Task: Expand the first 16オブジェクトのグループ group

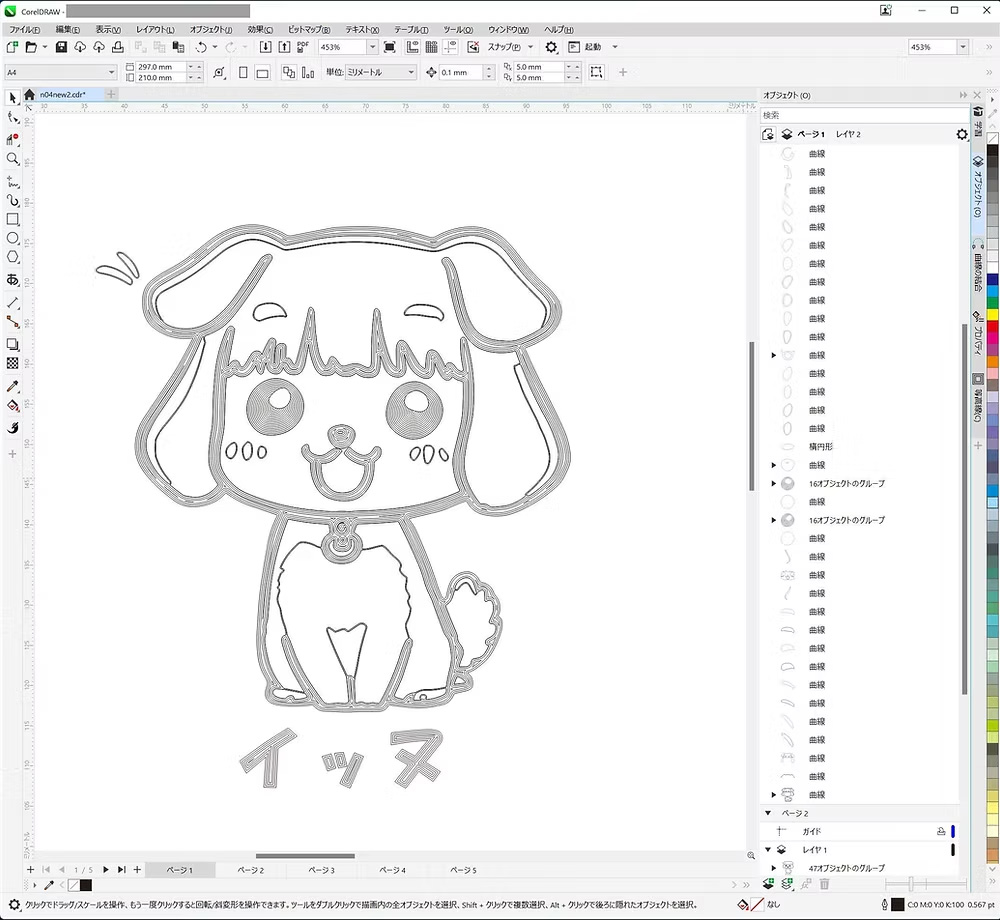Action: point(773,483)
